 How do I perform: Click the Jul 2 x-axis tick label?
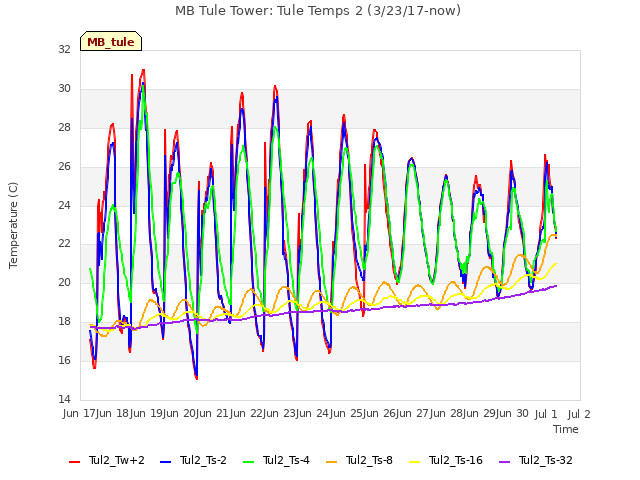coord(579,414)
